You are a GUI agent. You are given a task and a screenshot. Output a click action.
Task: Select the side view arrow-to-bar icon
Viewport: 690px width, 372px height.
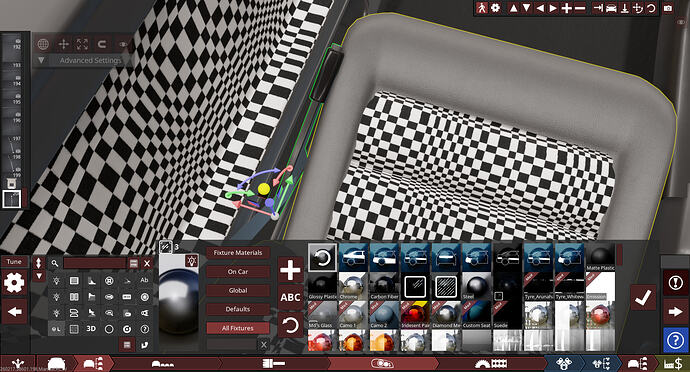pos(598,8)
